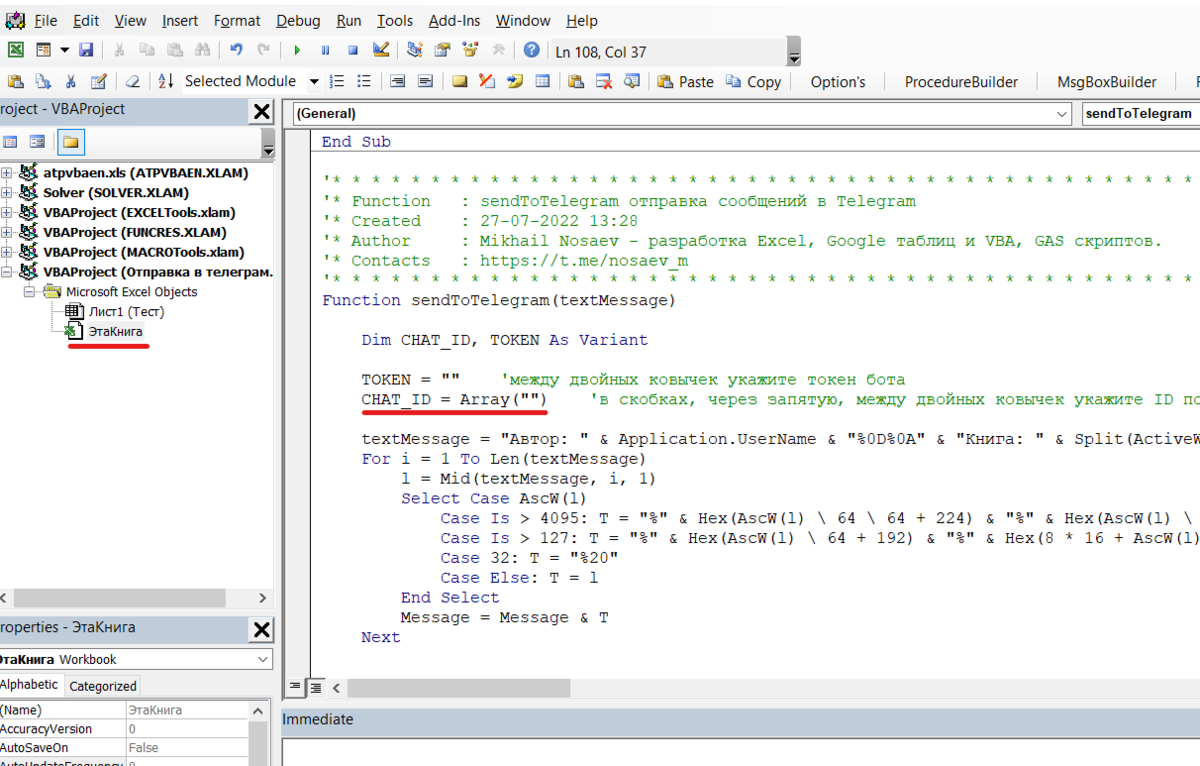Run the macro with the green play icon
The image size is (1200, 766).
[x=297, y=50]
